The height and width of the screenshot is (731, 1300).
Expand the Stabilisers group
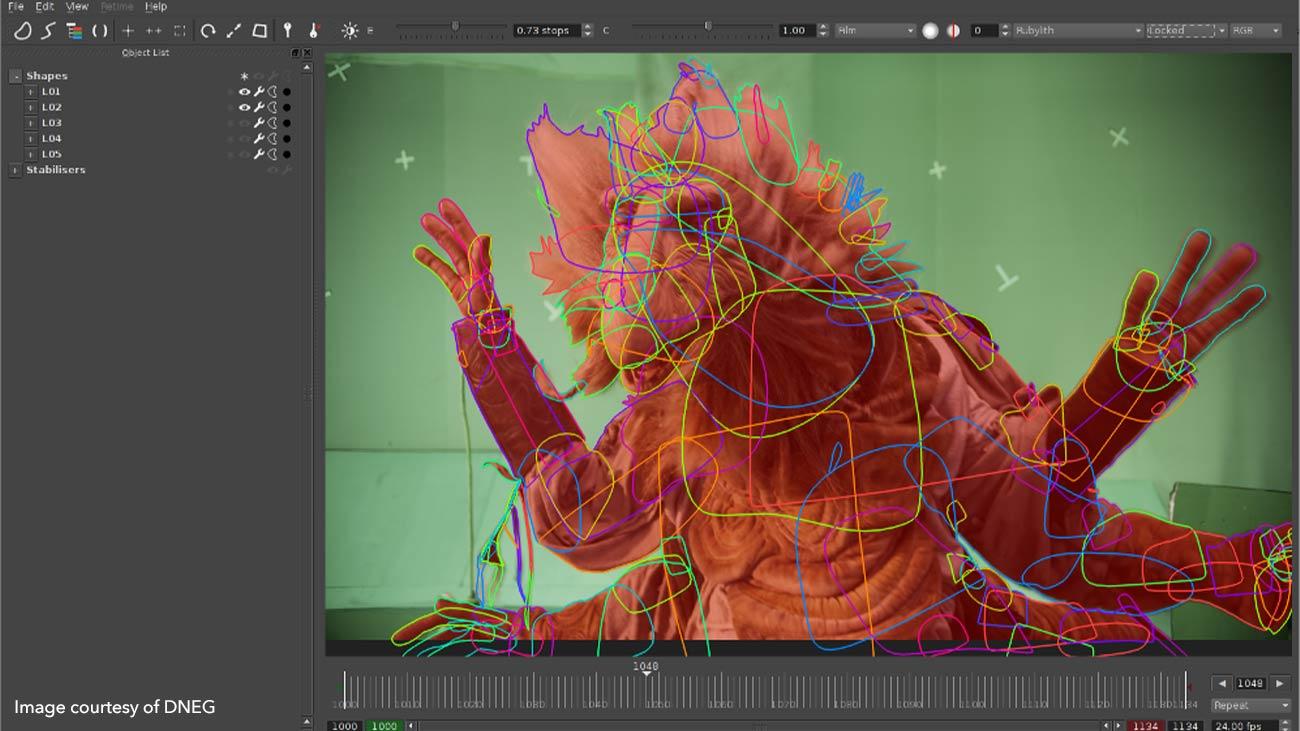[x=15, y=170]
